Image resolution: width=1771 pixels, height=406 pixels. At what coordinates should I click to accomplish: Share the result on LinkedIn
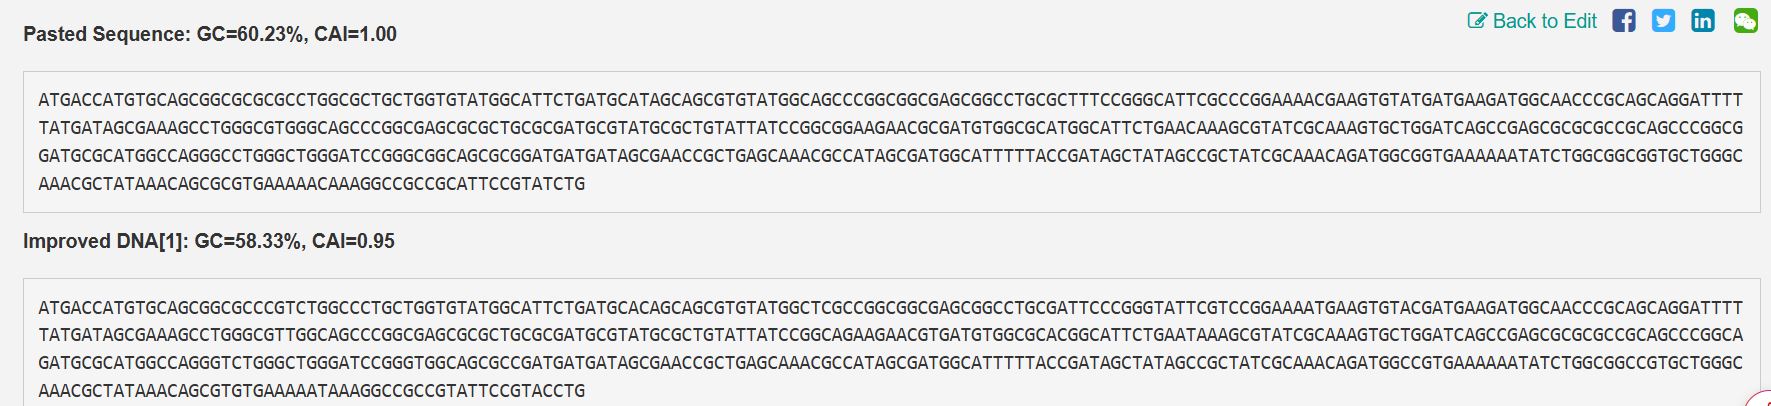pyautogui.click(x=1703, y=21)
